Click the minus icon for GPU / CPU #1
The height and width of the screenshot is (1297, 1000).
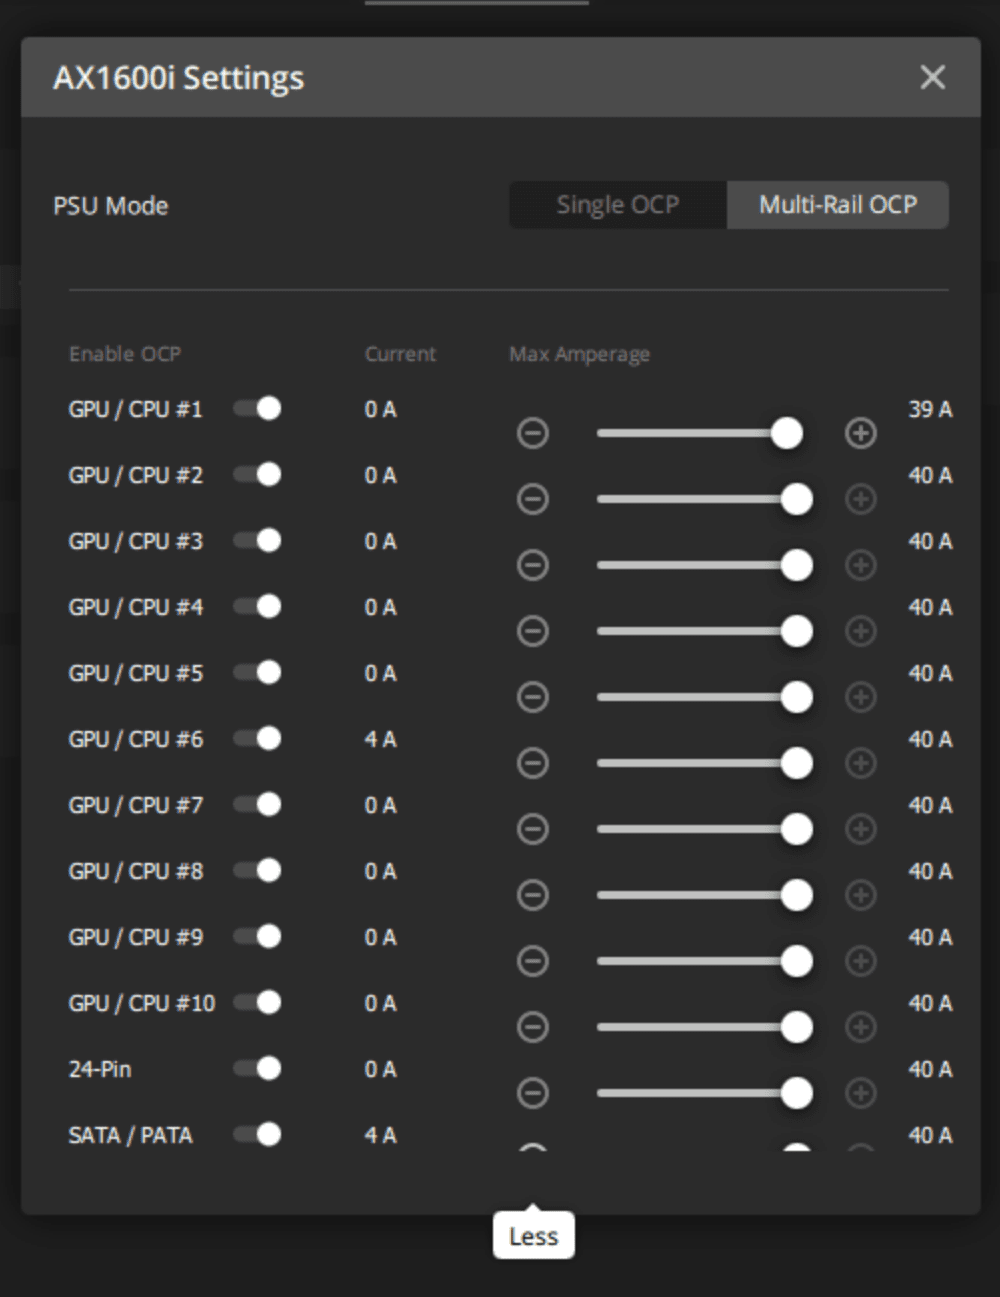pyautogui.click(x=532, y=433)
